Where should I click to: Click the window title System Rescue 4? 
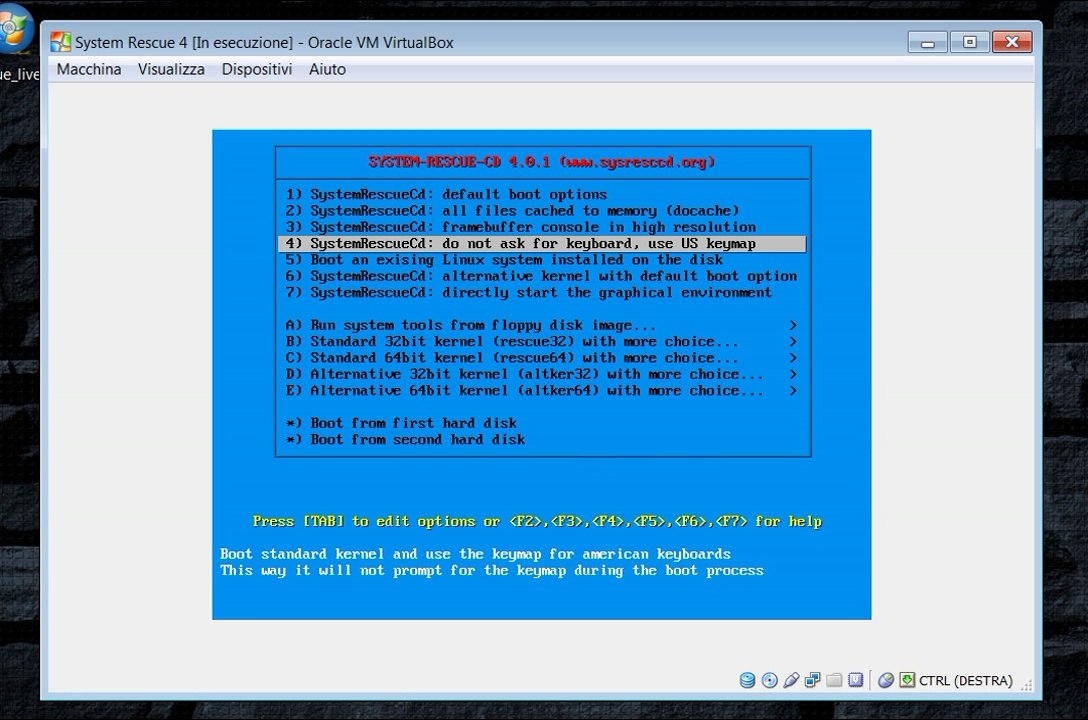[x=264, y=43]
